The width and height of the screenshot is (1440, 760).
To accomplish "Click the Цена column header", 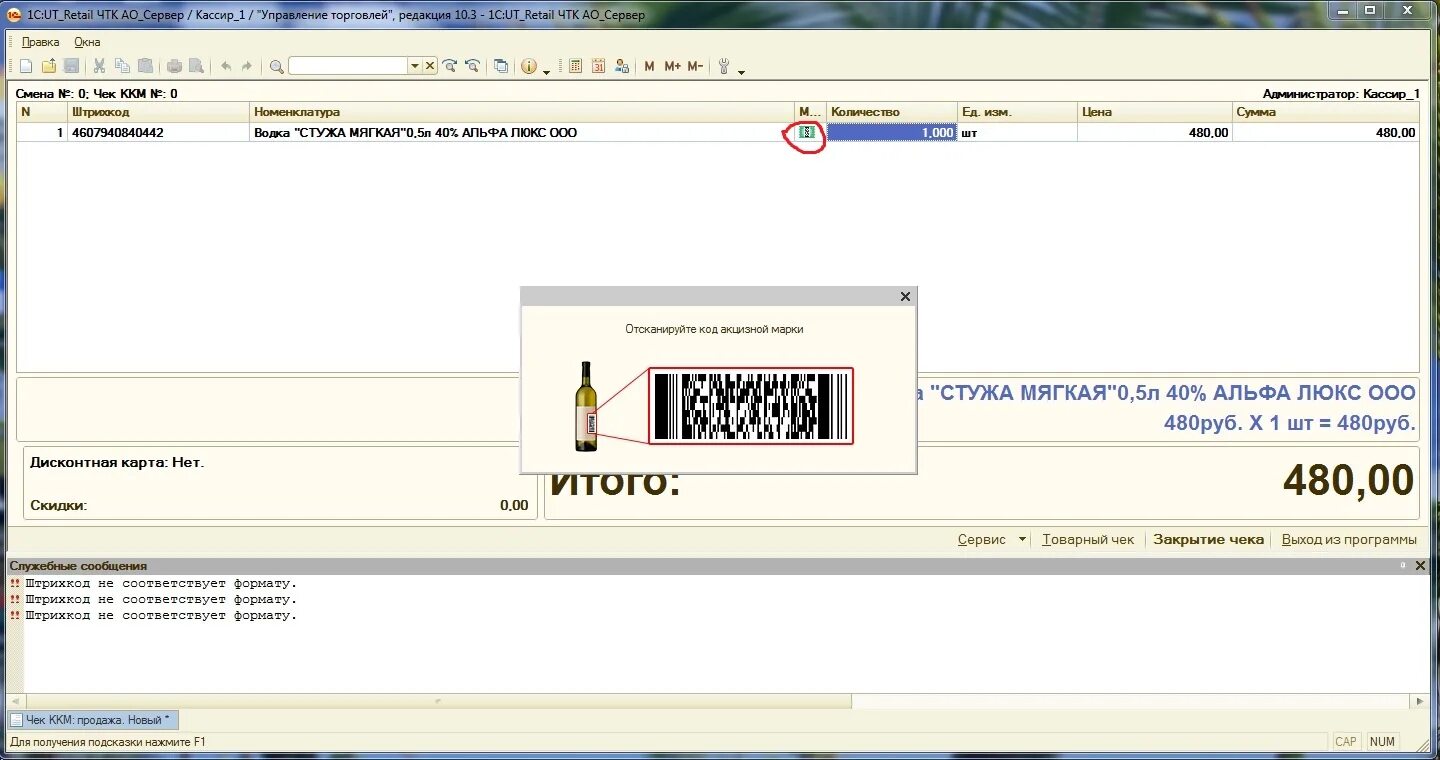I will pyautogui.click(x=1155, y=112).
